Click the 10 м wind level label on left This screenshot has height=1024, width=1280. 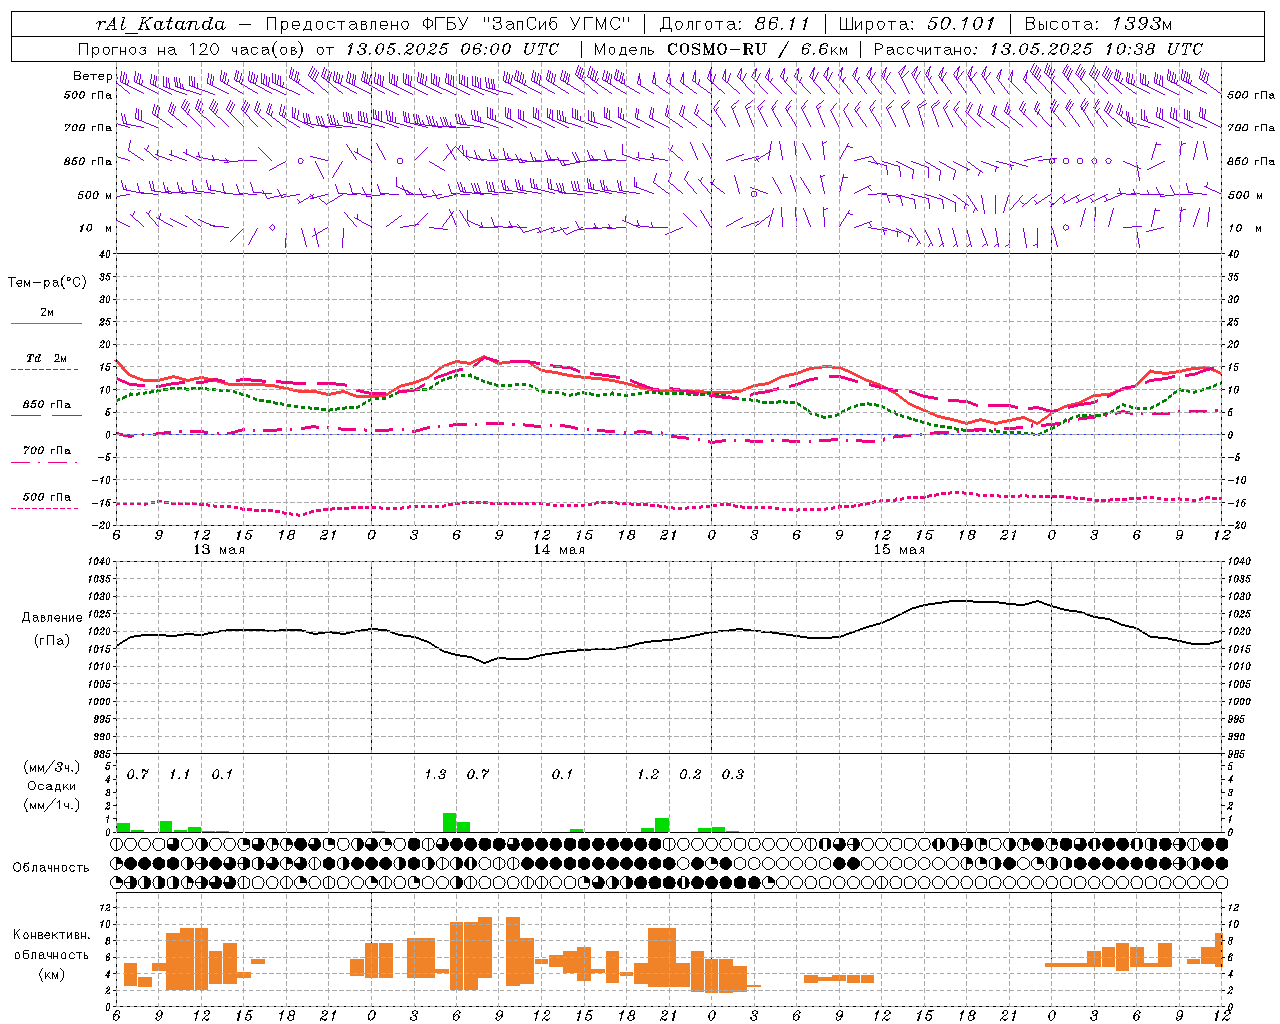[x=96, y=229]
